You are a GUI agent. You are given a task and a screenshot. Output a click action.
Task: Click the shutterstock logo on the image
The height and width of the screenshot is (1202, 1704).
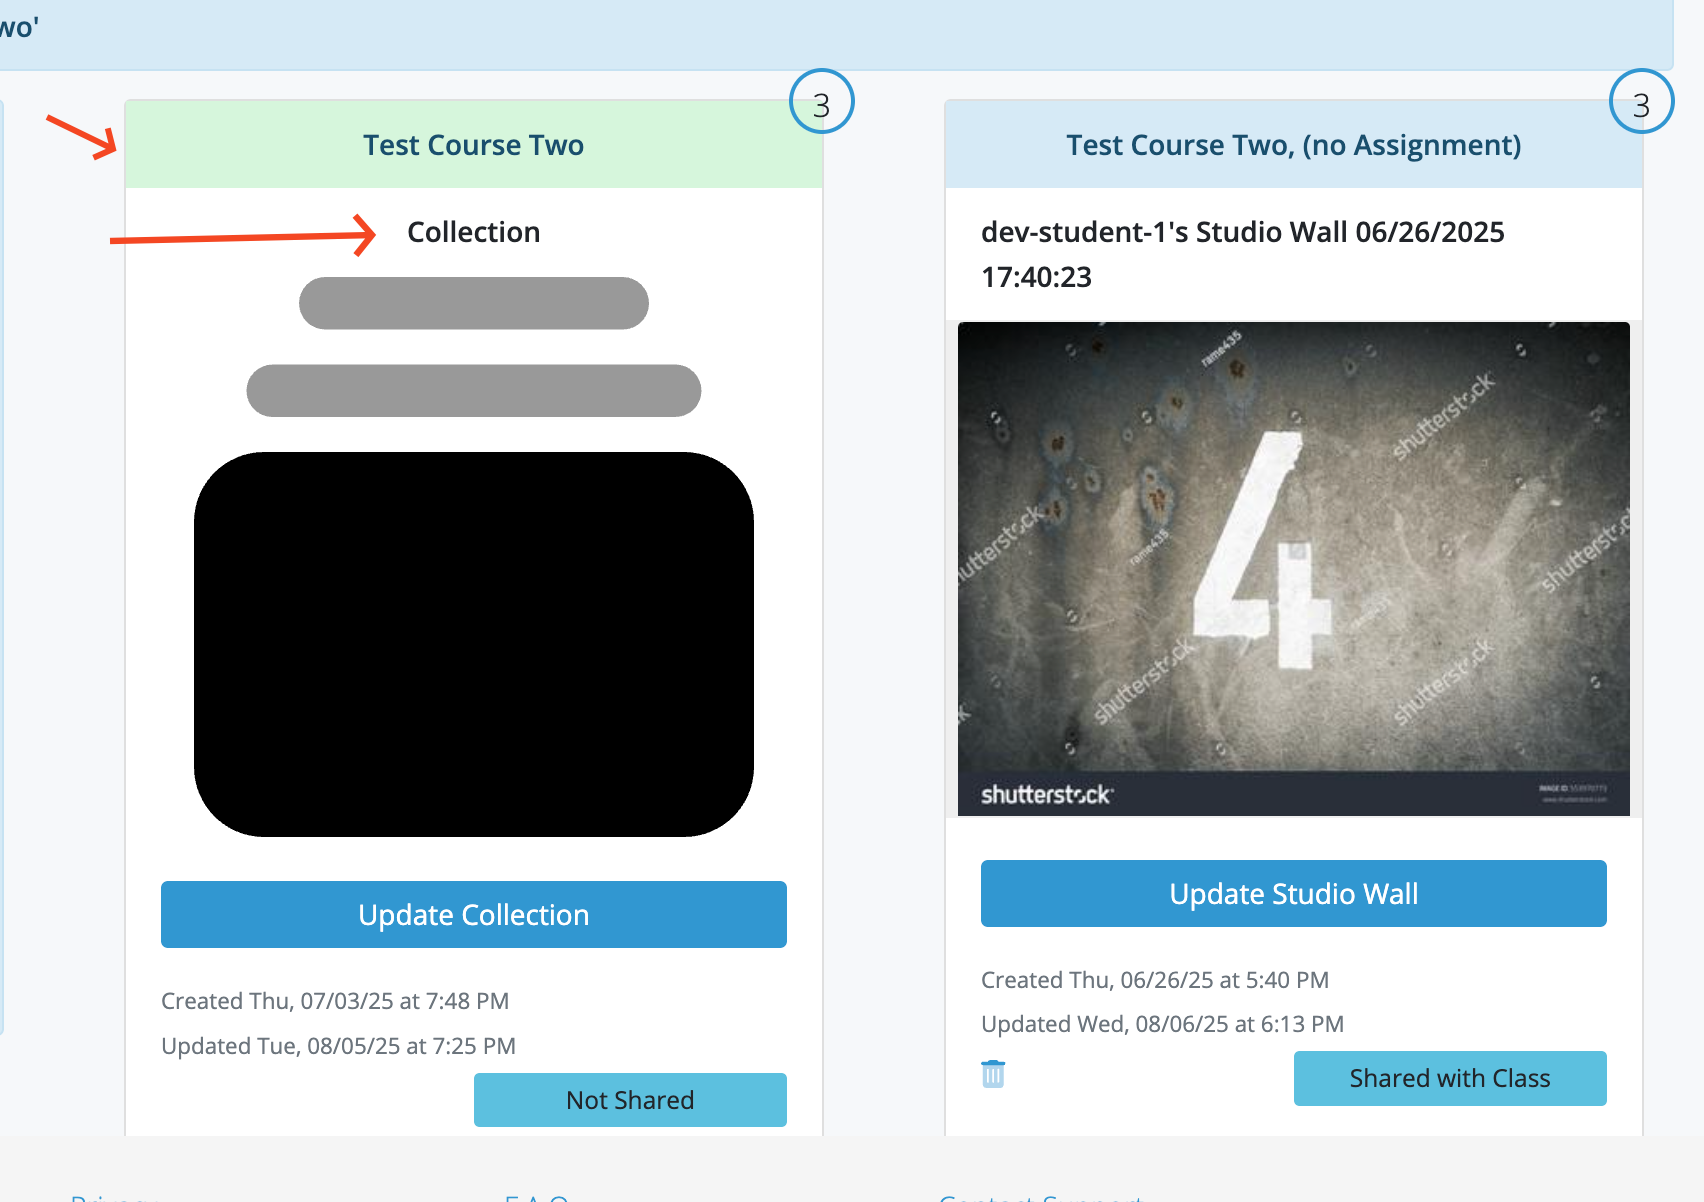coord(1046,795)
